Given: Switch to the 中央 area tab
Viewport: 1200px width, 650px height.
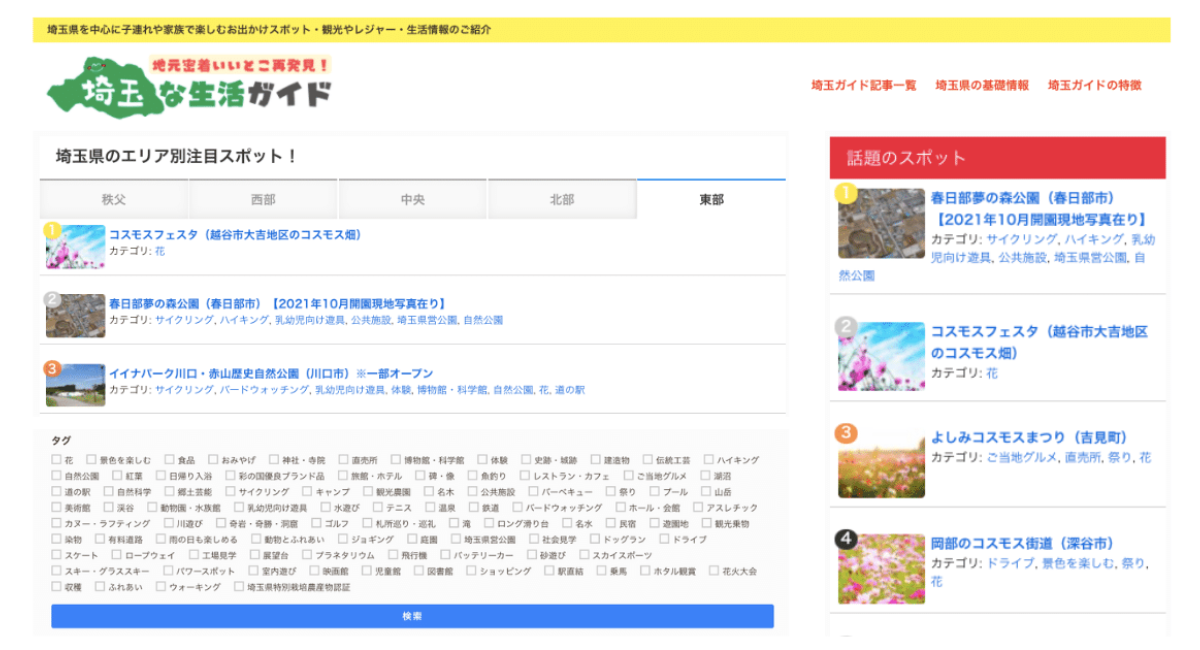Looking at the screenshot, I should [412, 200].
